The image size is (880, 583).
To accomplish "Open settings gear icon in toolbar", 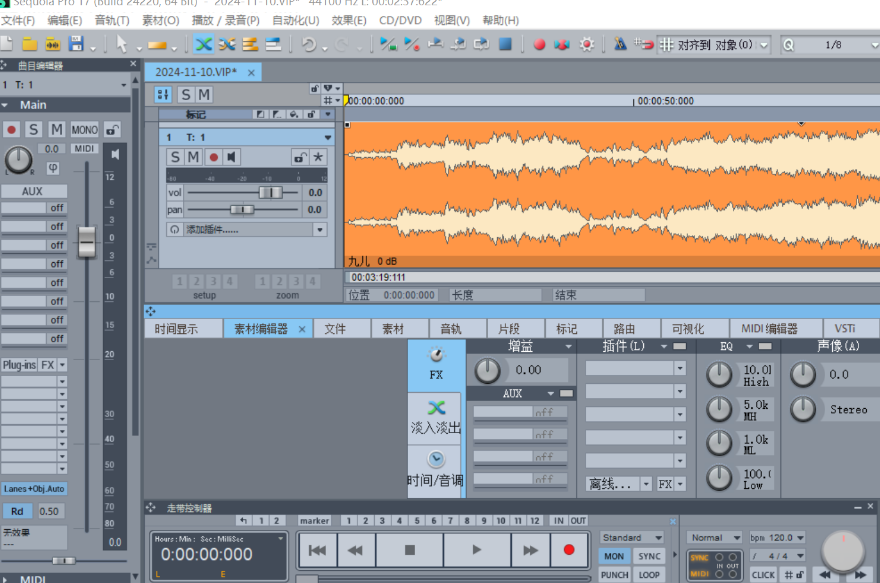I will [x=586, y=44].
